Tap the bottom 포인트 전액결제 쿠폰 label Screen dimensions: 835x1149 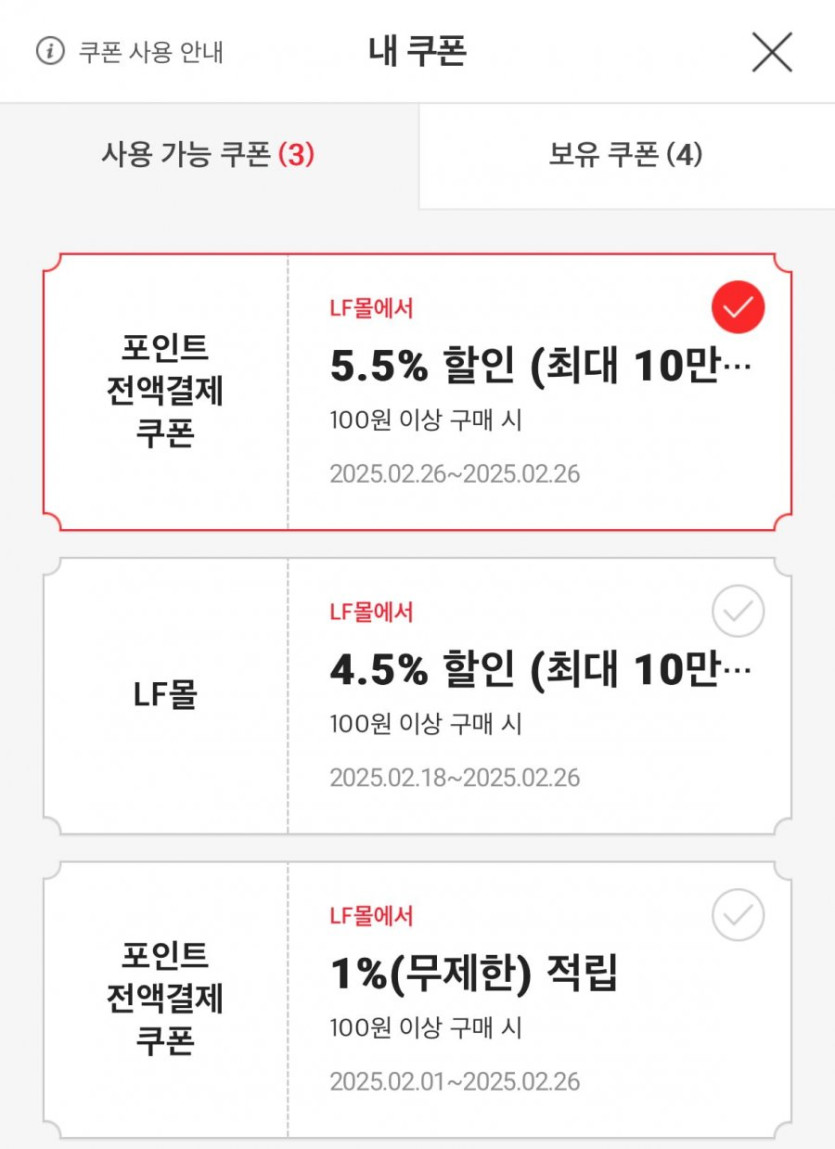click(166, 999)
